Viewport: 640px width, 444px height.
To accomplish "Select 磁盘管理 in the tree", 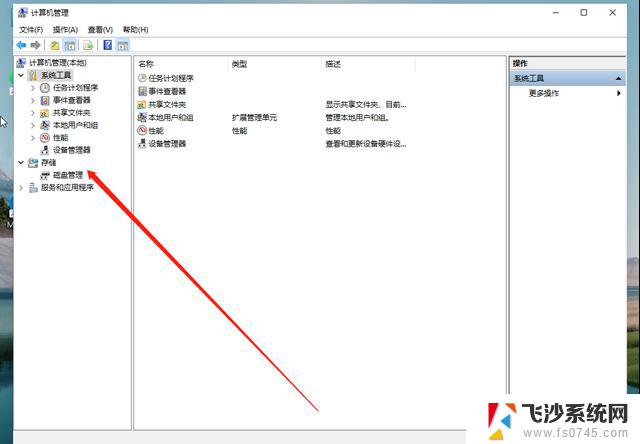I will (68, 175).
